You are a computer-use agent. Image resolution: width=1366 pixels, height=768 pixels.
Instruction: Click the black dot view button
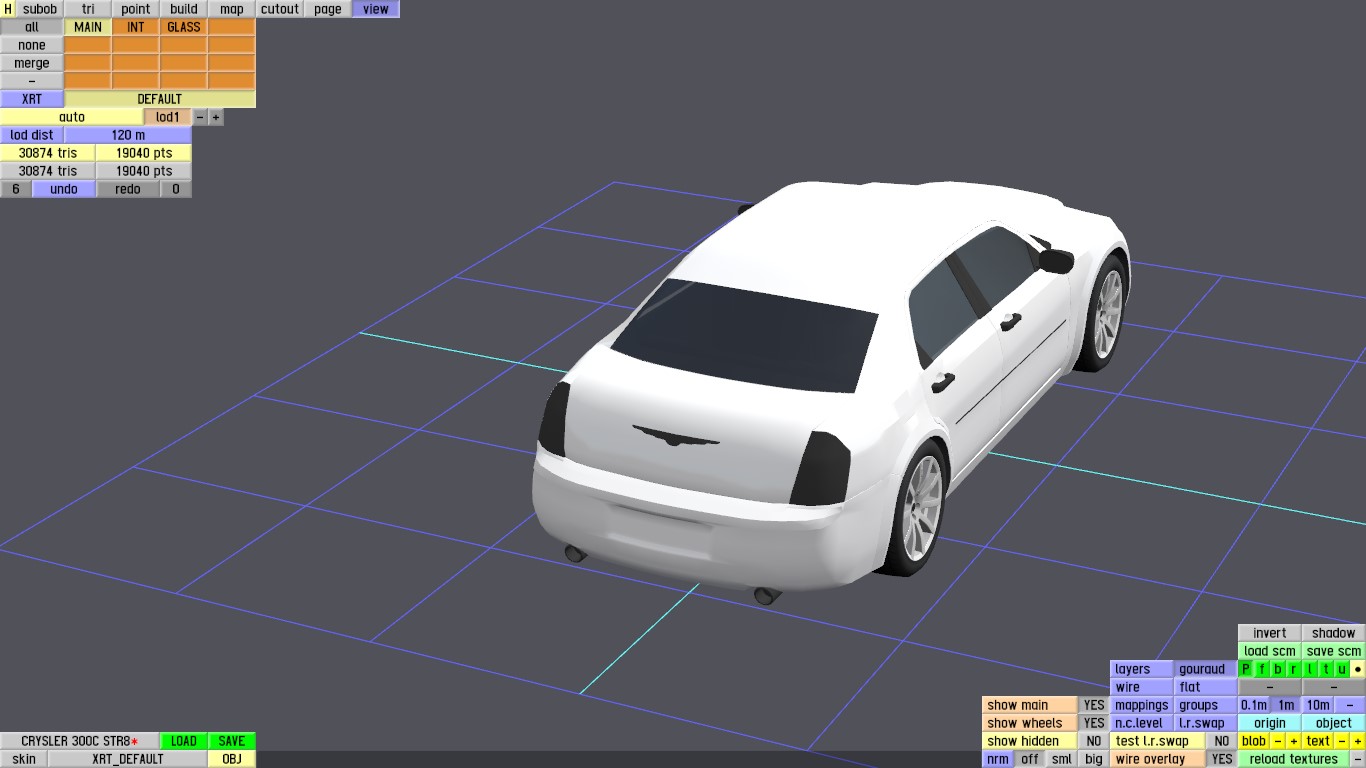point(1358,669)
